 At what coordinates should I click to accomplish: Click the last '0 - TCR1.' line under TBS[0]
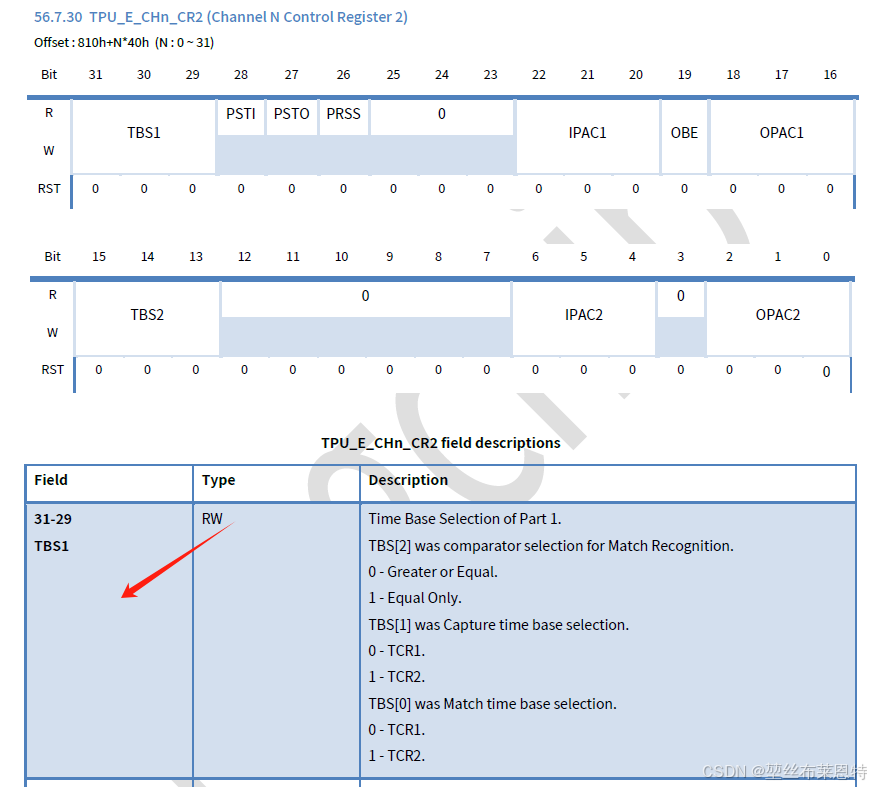[397, 730]
